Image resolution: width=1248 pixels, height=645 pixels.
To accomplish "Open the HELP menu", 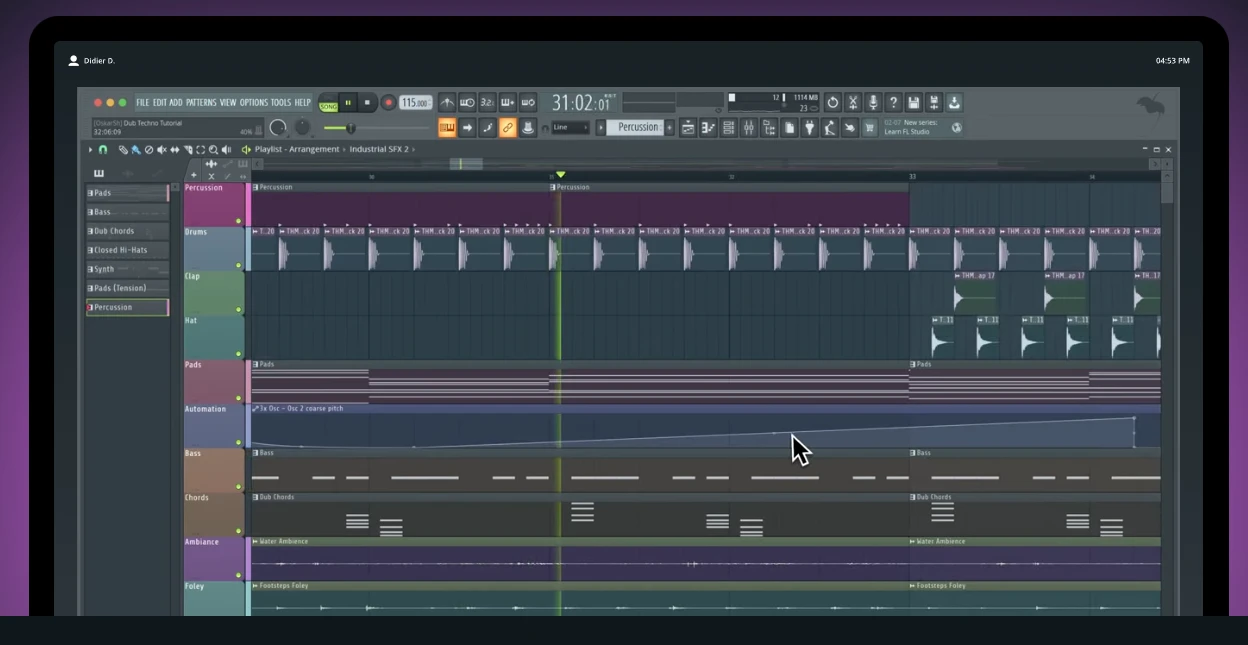I will pos(303,102).
